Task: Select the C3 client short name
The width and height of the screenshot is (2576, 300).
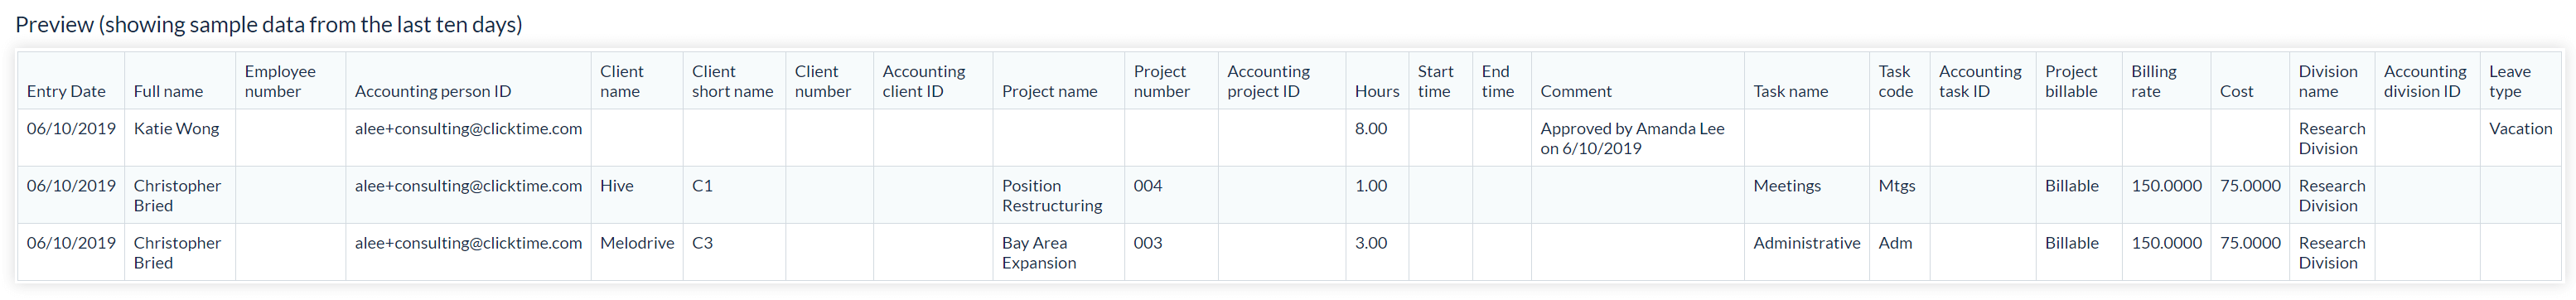Action: tap(702, 242)
